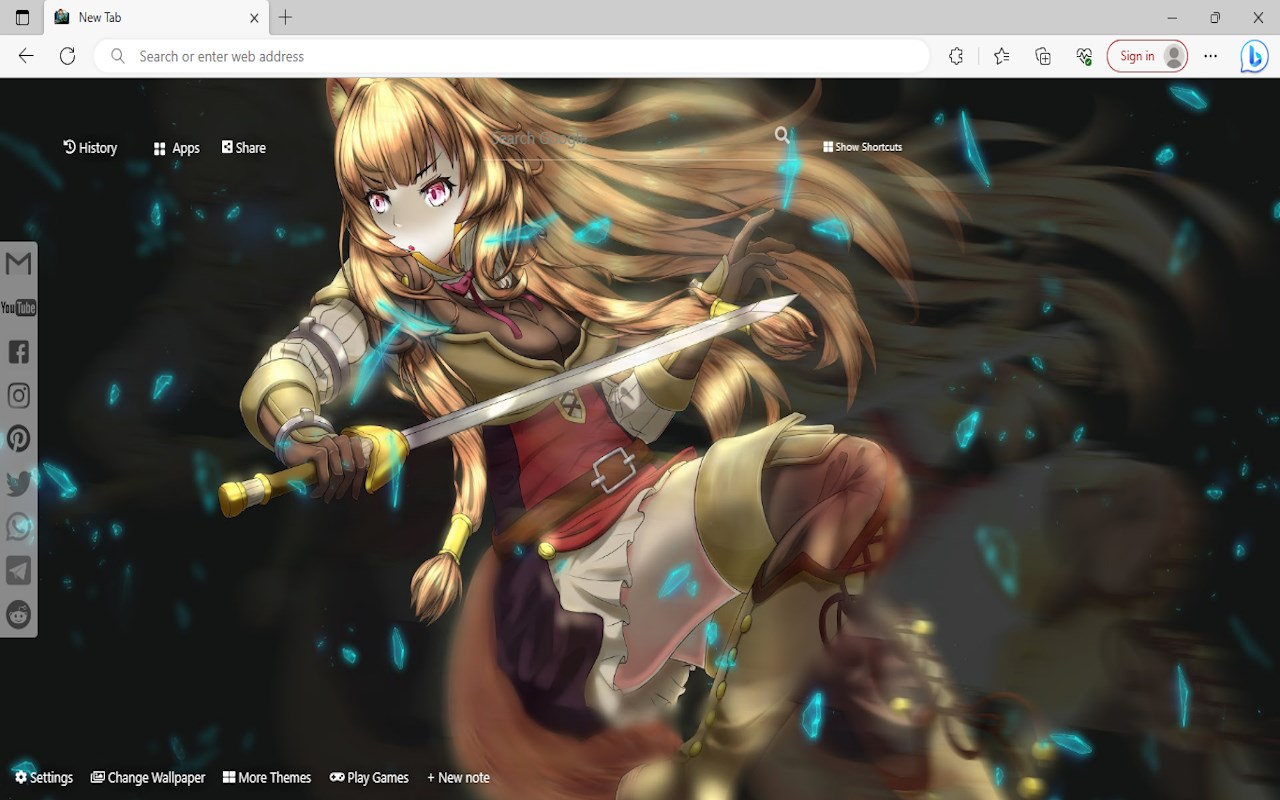Close the New Tab tab
The height and width of the screenshot is (800, 1280).
click(x=254, y=18)
